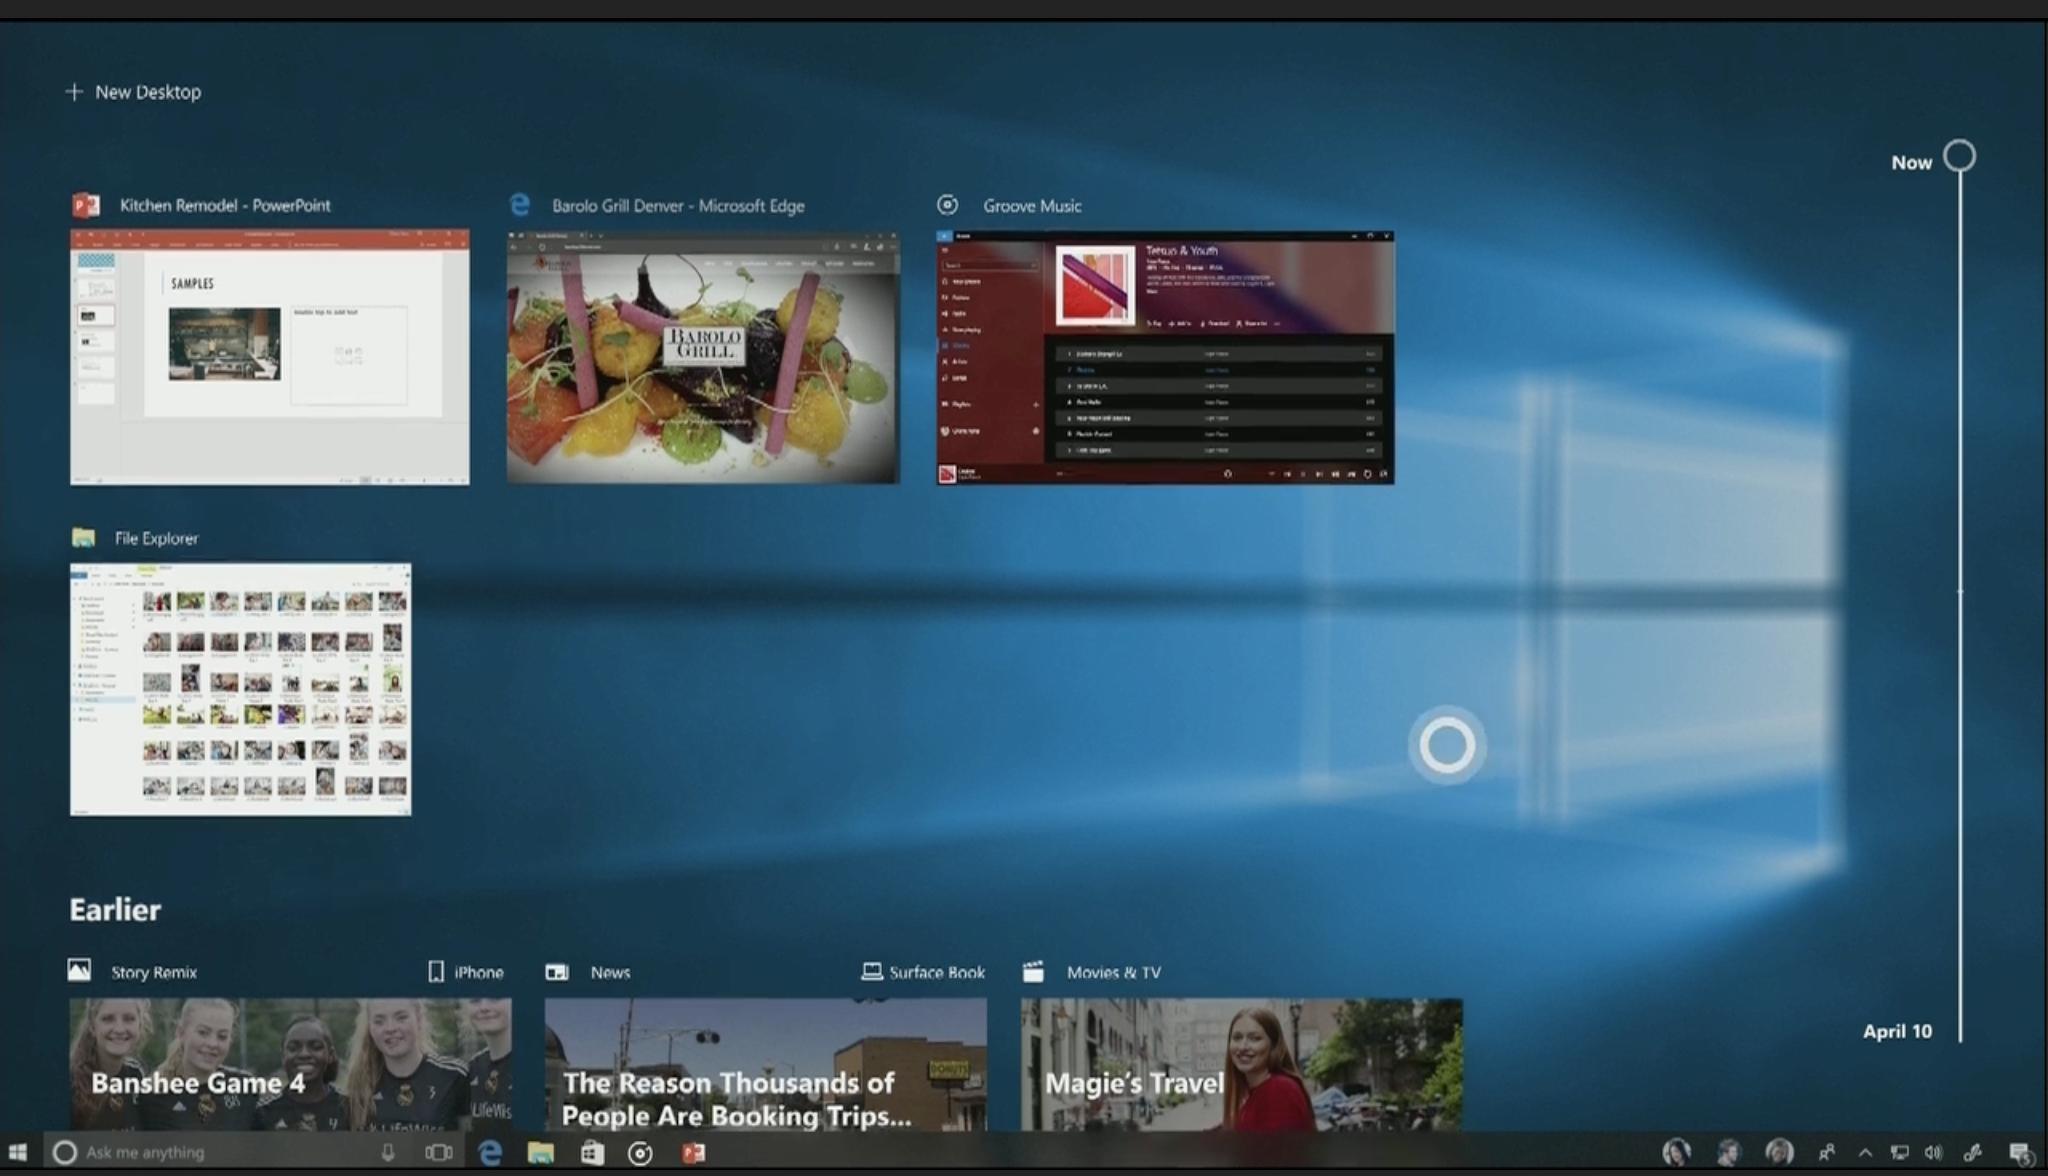
Task: Open PowerPoint from the taskbar
Action: [693, 1153]
